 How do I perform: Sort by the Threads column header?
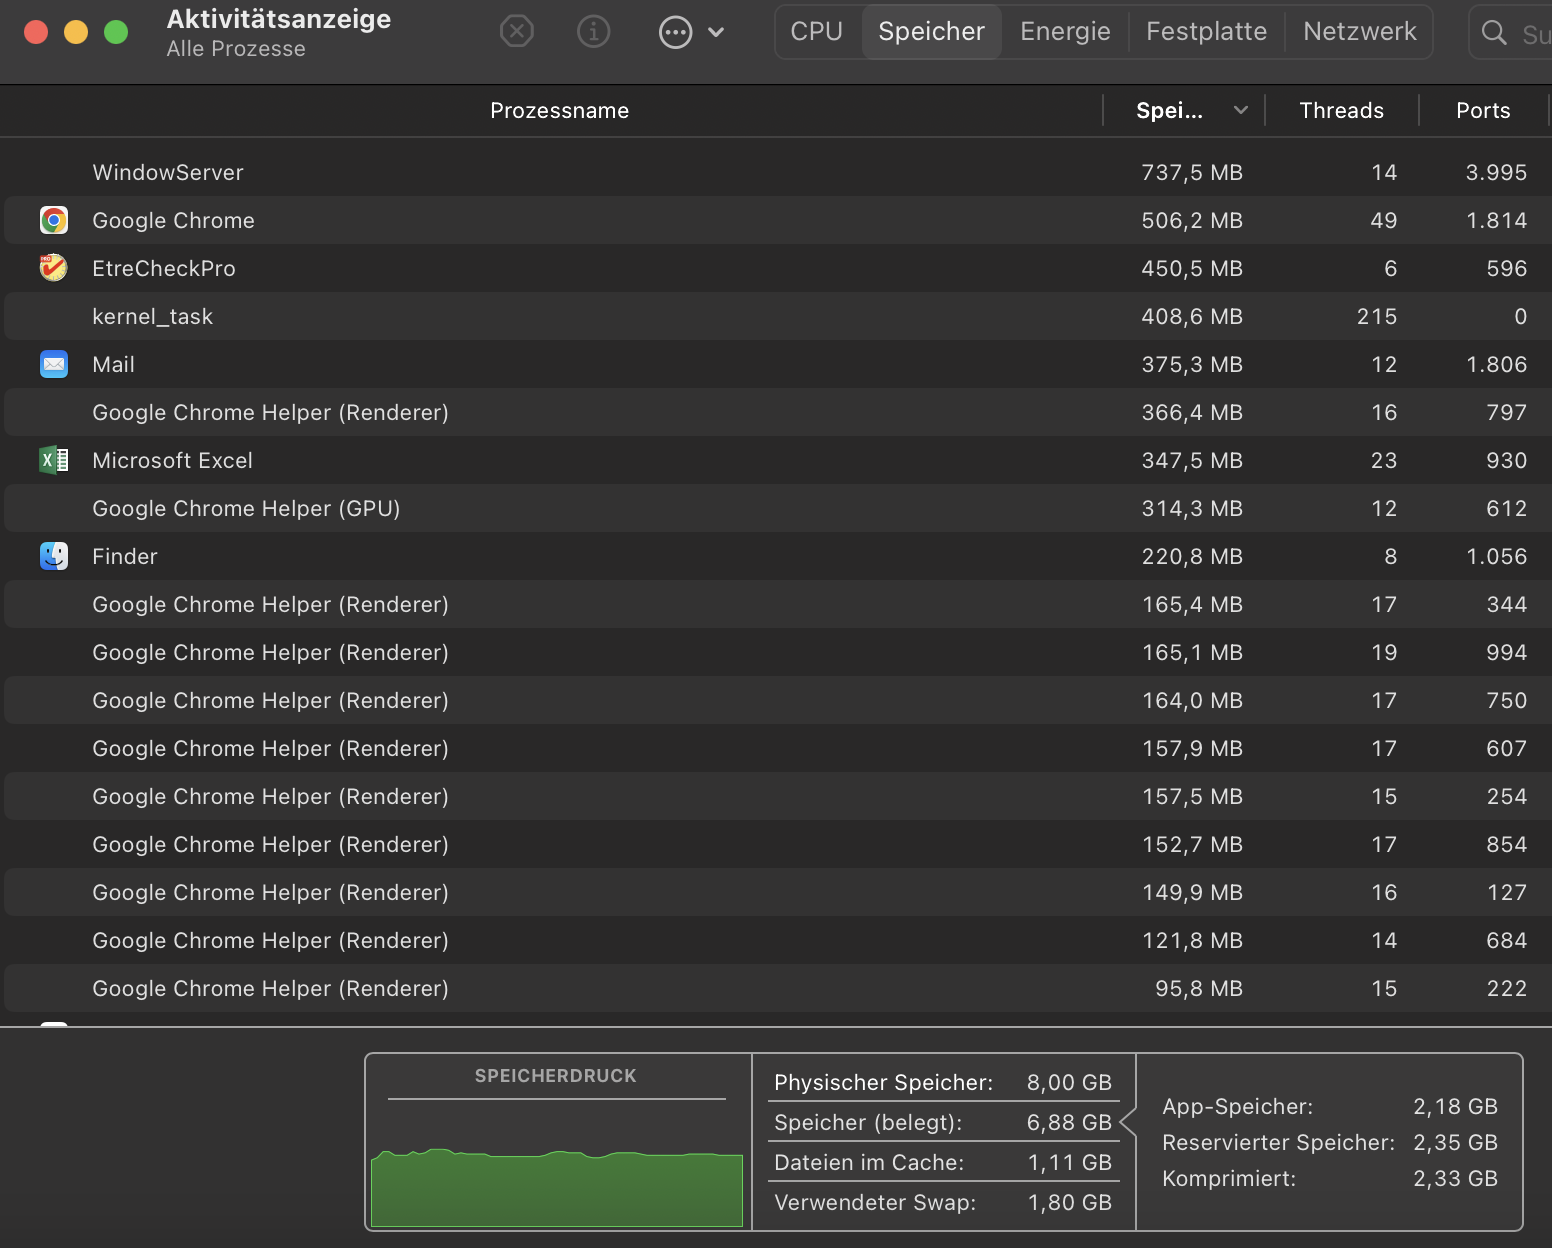(x=1341, y=110)
